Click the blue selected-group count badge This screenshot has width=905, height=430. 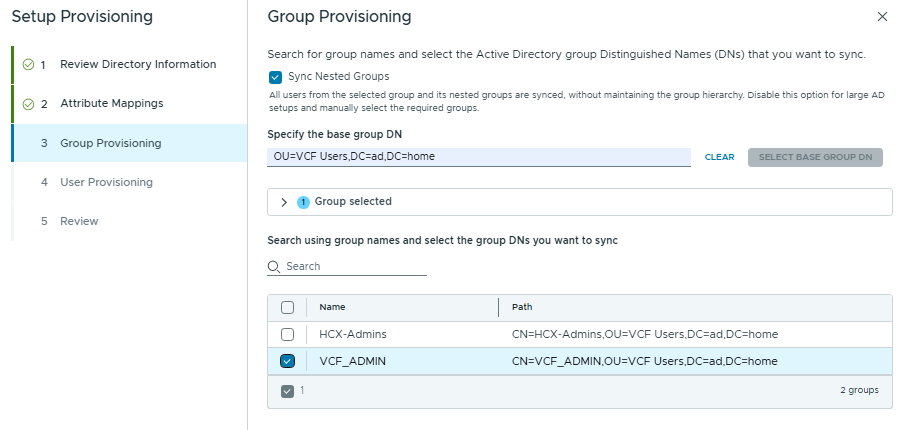304,202
